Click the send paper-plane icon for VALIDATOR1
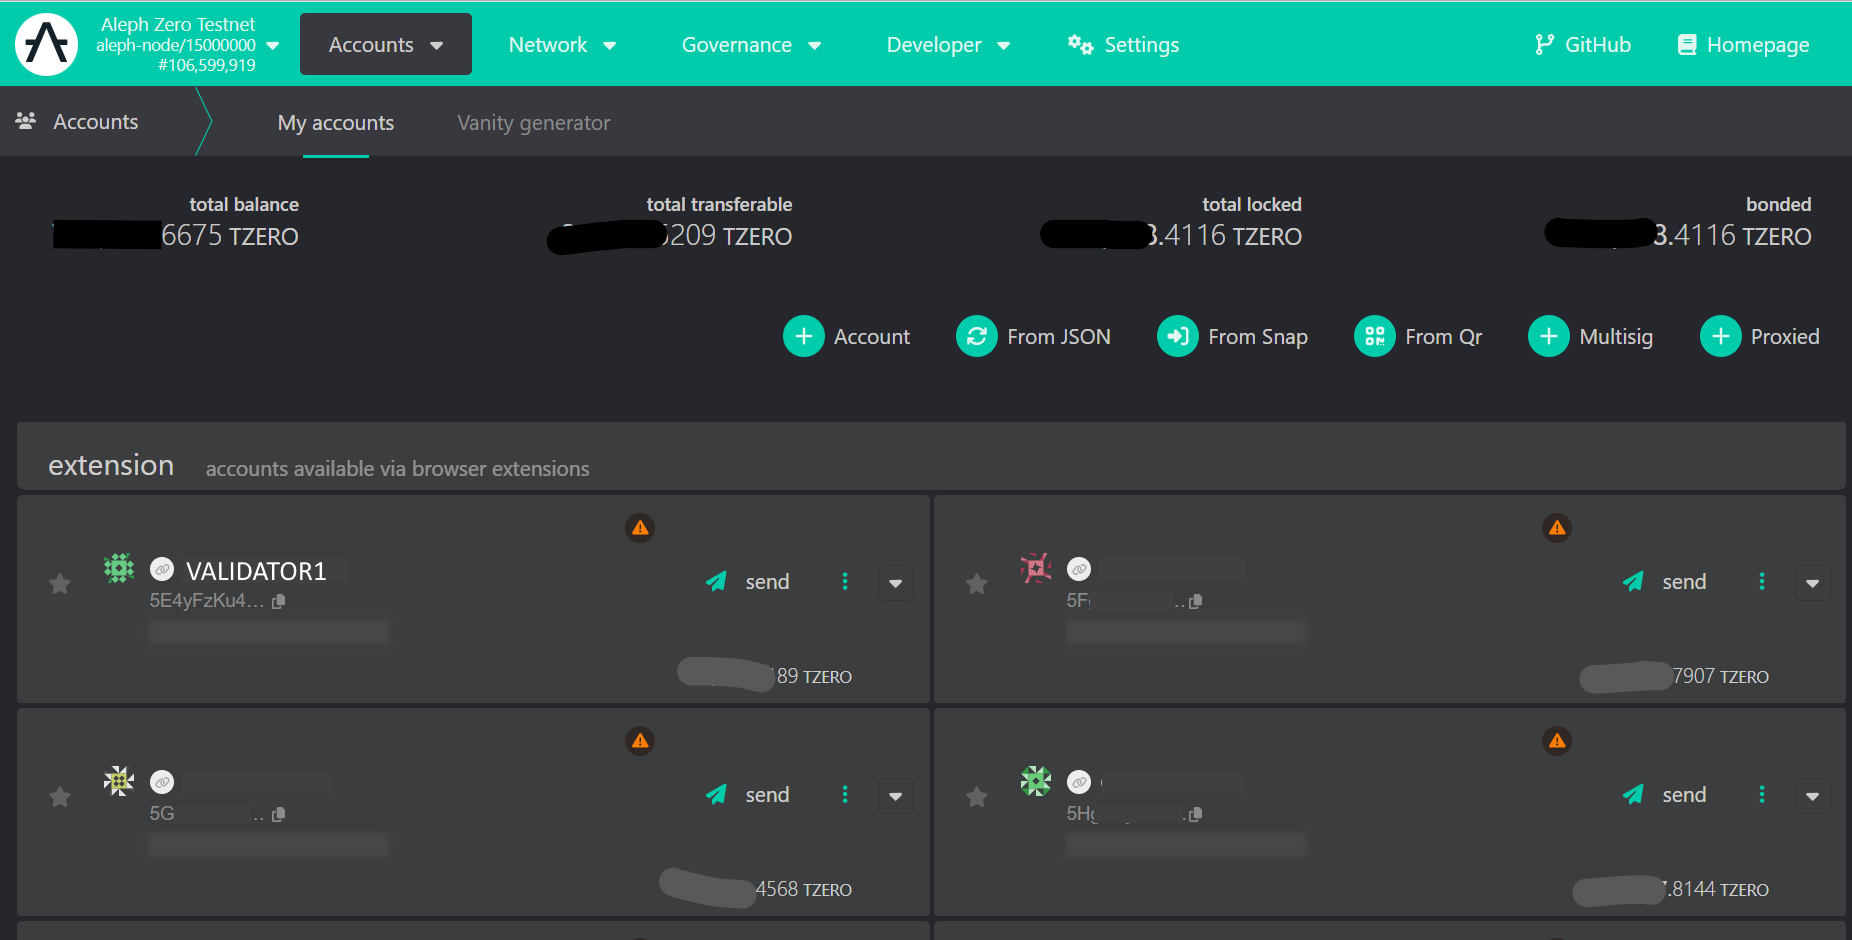The height and width of the screenshot is (940, 1852). tap(716, 582)
